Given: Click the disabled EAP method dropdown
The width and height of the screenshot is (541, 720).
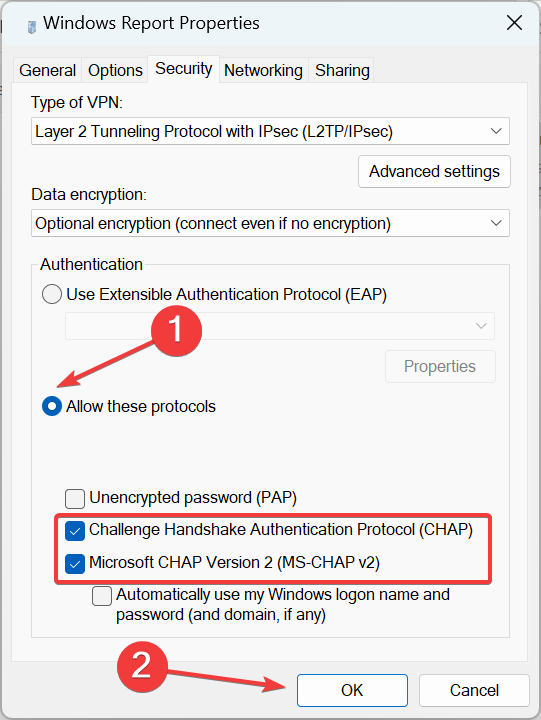Looking at the screenshot, I should tap(280, 326).
